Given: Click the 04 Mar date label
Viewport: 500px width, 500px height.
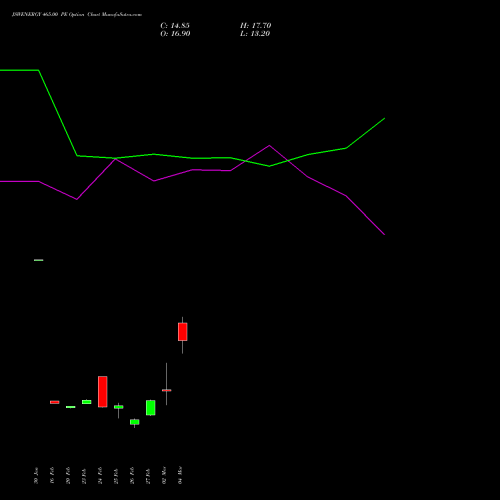Looking at the screenshot, I should pyautogui.click(x=180, y=475).
